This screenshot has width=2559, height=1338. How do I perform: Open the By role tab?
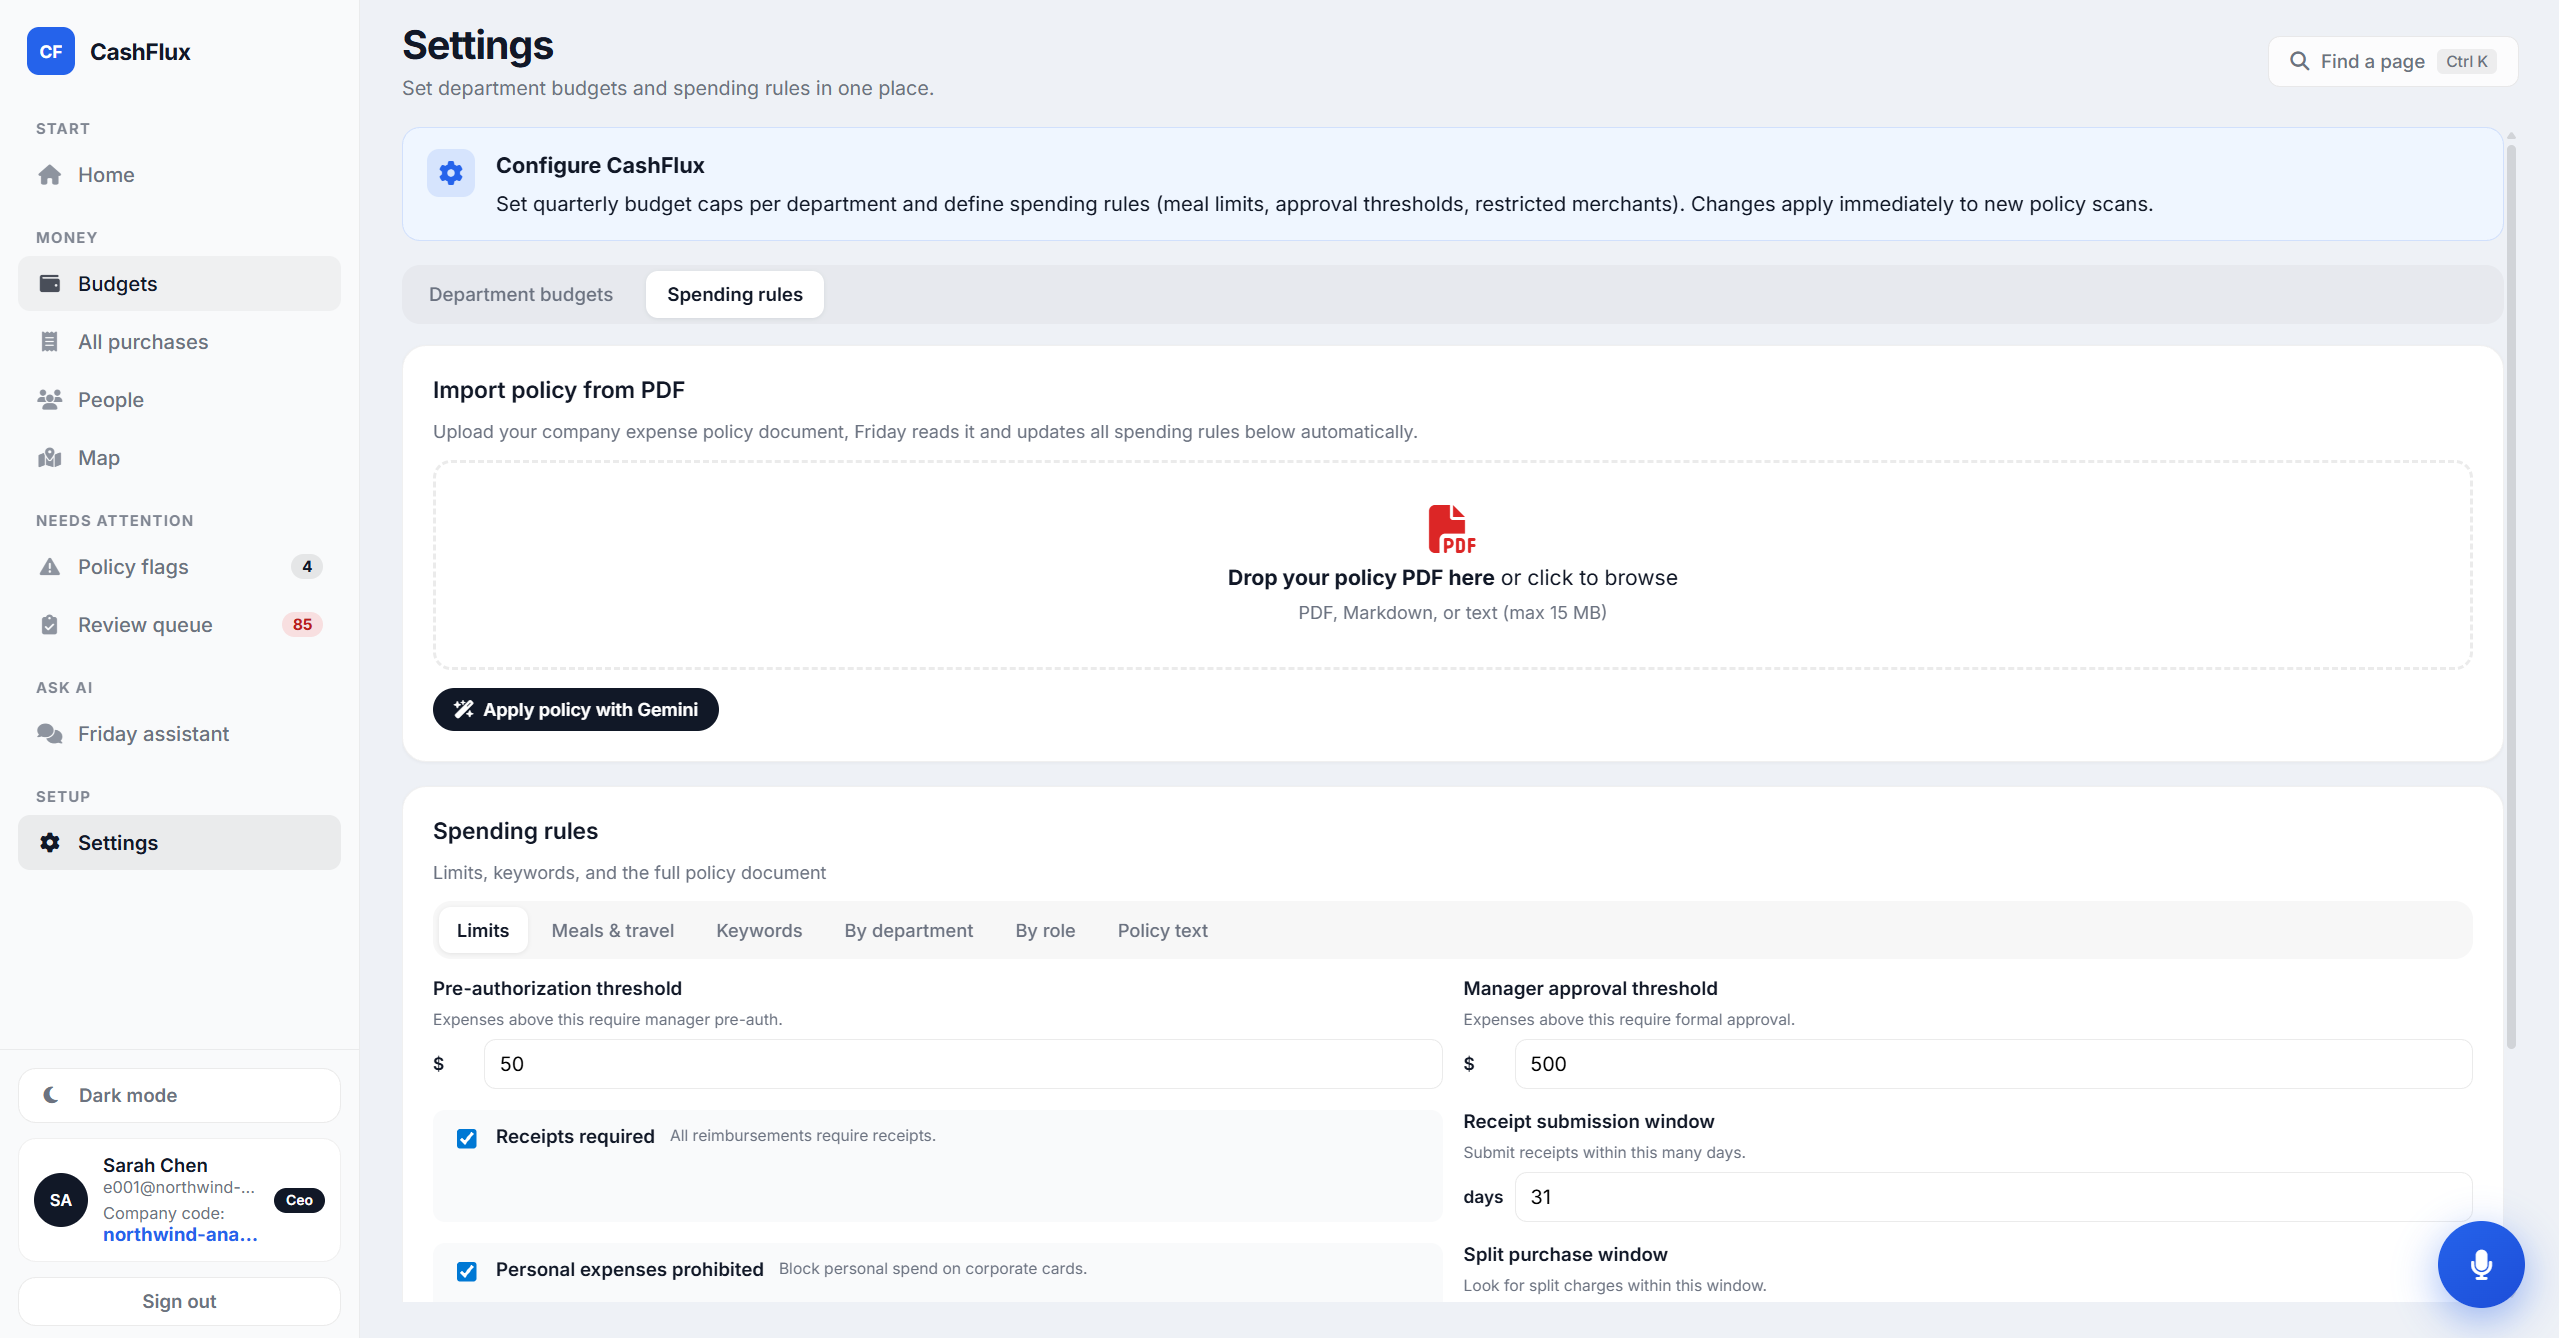(1045, 930)
